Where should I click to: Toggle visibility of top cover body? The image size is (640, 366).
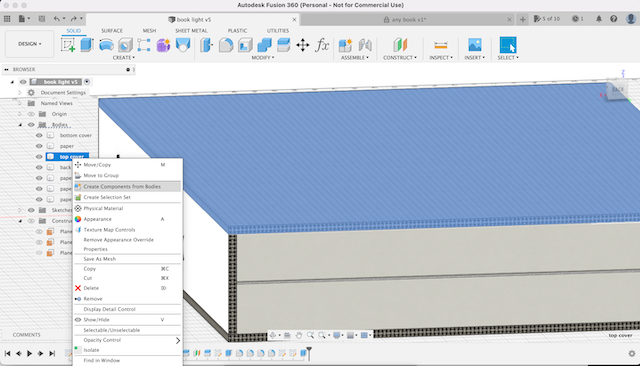[x=39, y=157]
